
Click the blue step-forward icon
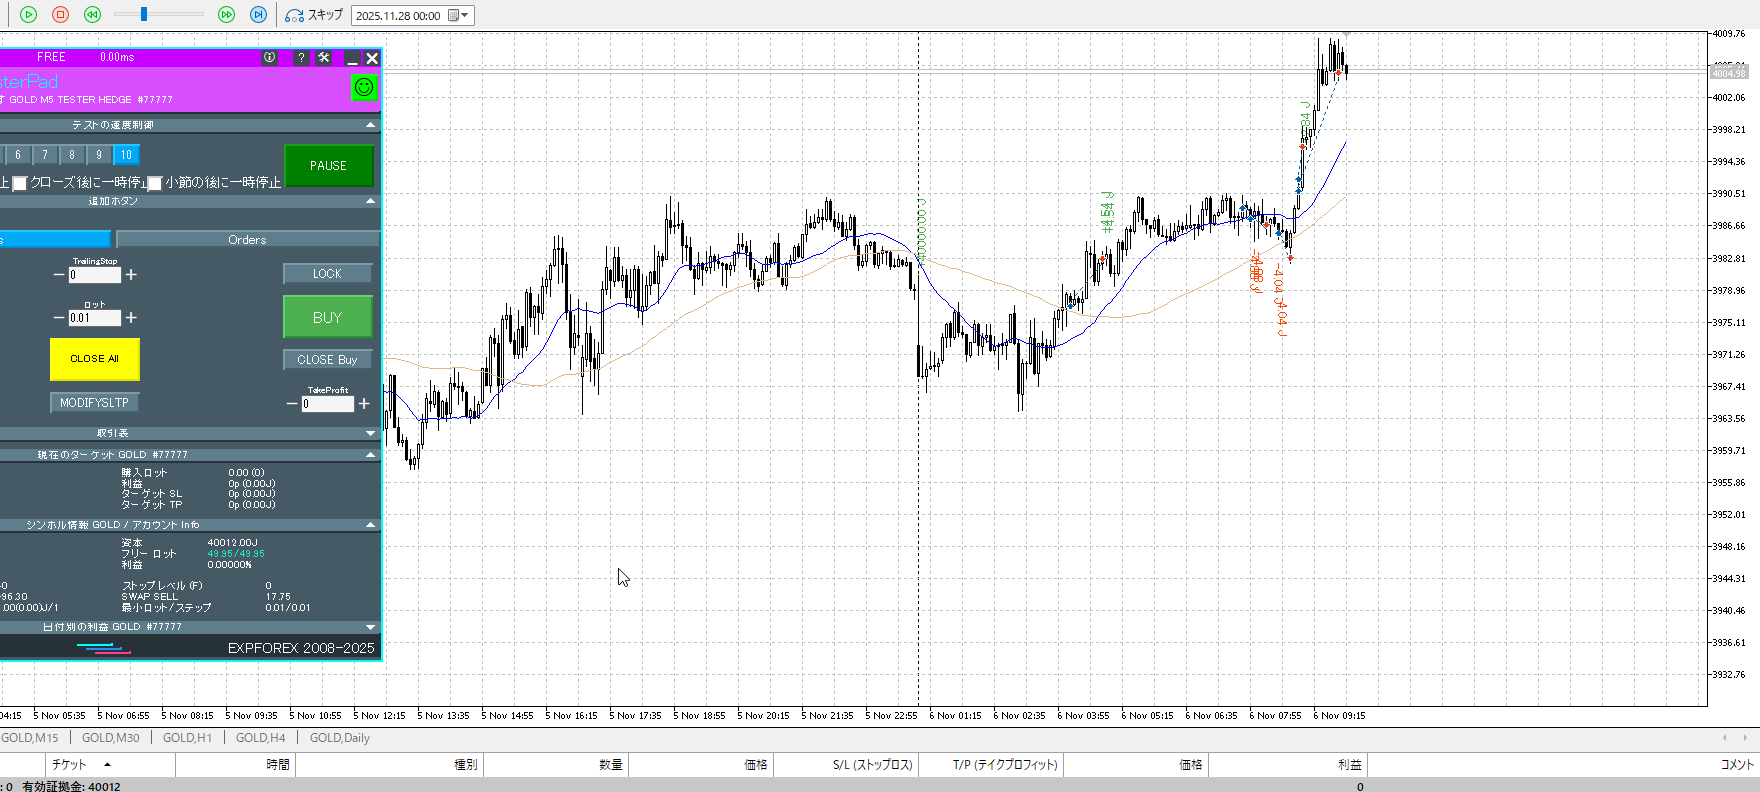pyautogui.click(x=258, y=15)
